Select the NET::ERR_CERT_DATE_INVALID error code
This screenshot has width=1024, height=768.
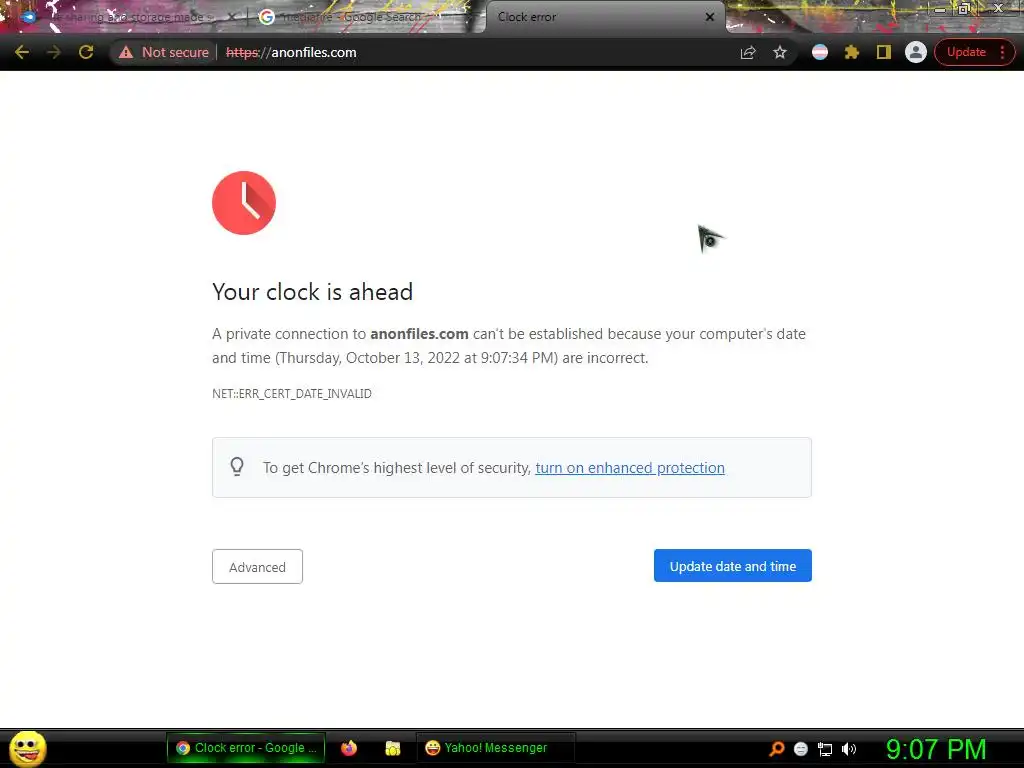coord(292,394)
